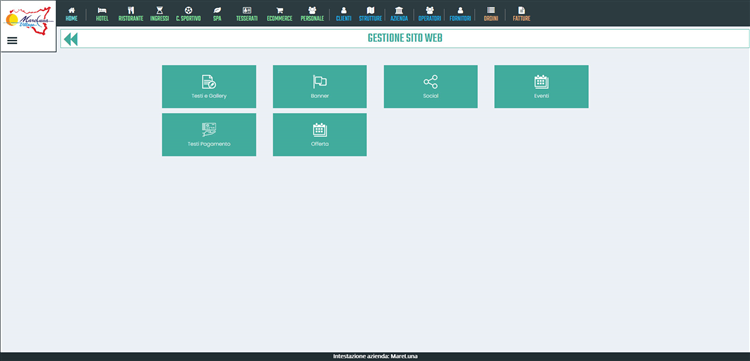Click the Intestazione azienda: MareLuna footer text
Viewport: 750px width, 361px height.
pos(375,356)
